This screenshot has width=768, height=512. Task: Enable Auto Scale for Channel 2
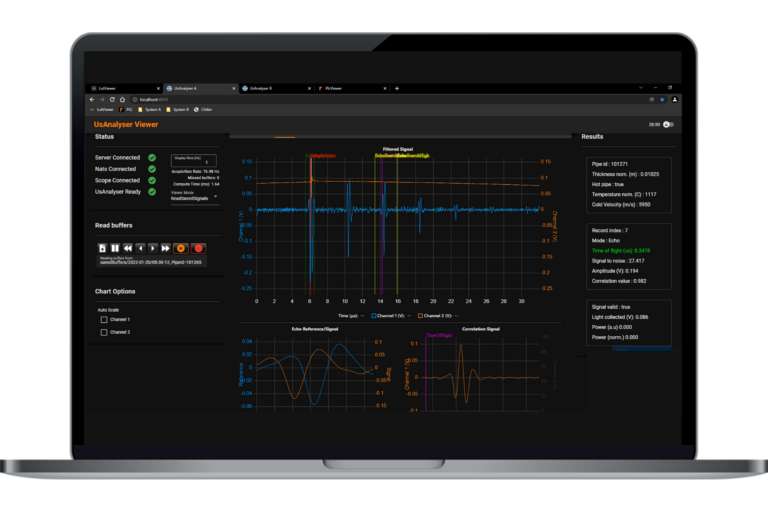coord(104,331)
